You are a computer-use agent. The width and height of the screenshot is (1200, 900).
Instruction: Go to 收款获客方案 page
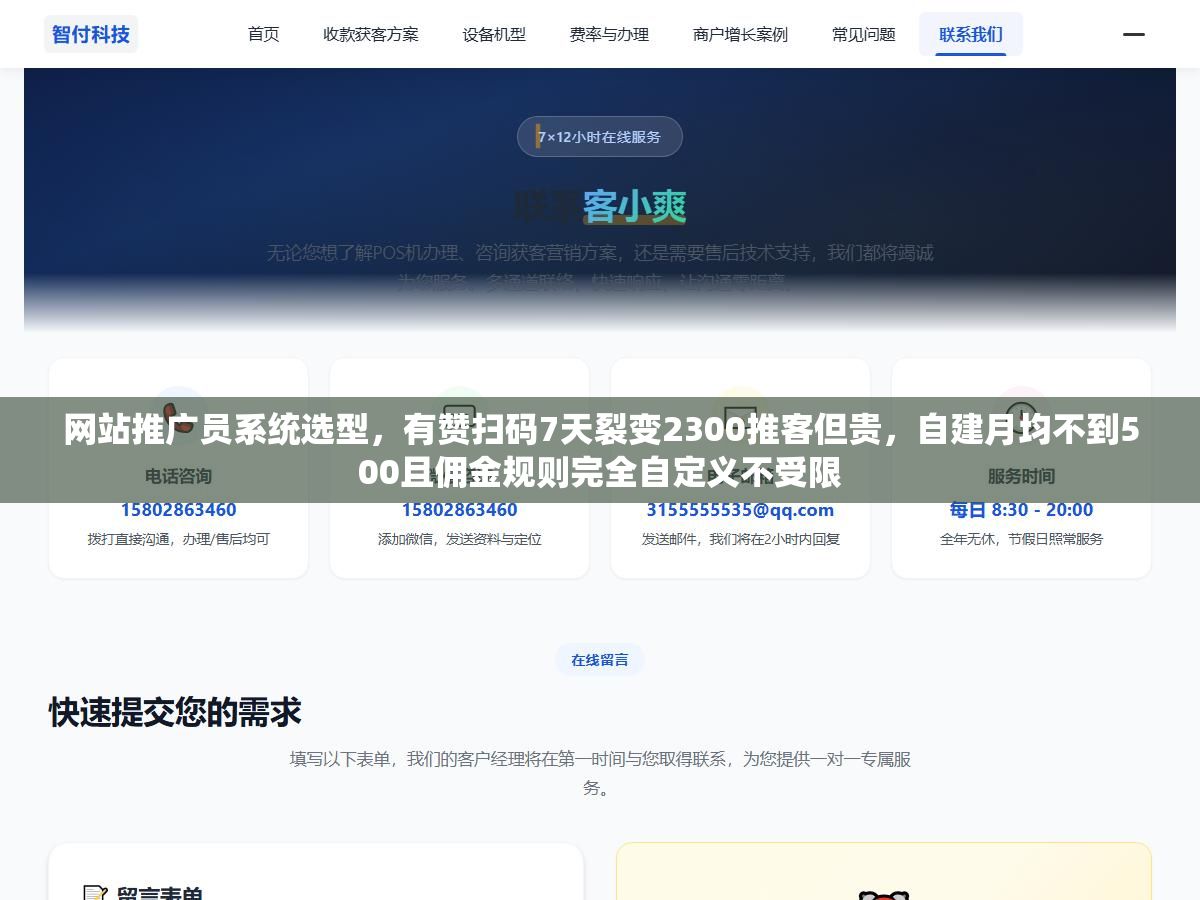click(x=371, y=34)
